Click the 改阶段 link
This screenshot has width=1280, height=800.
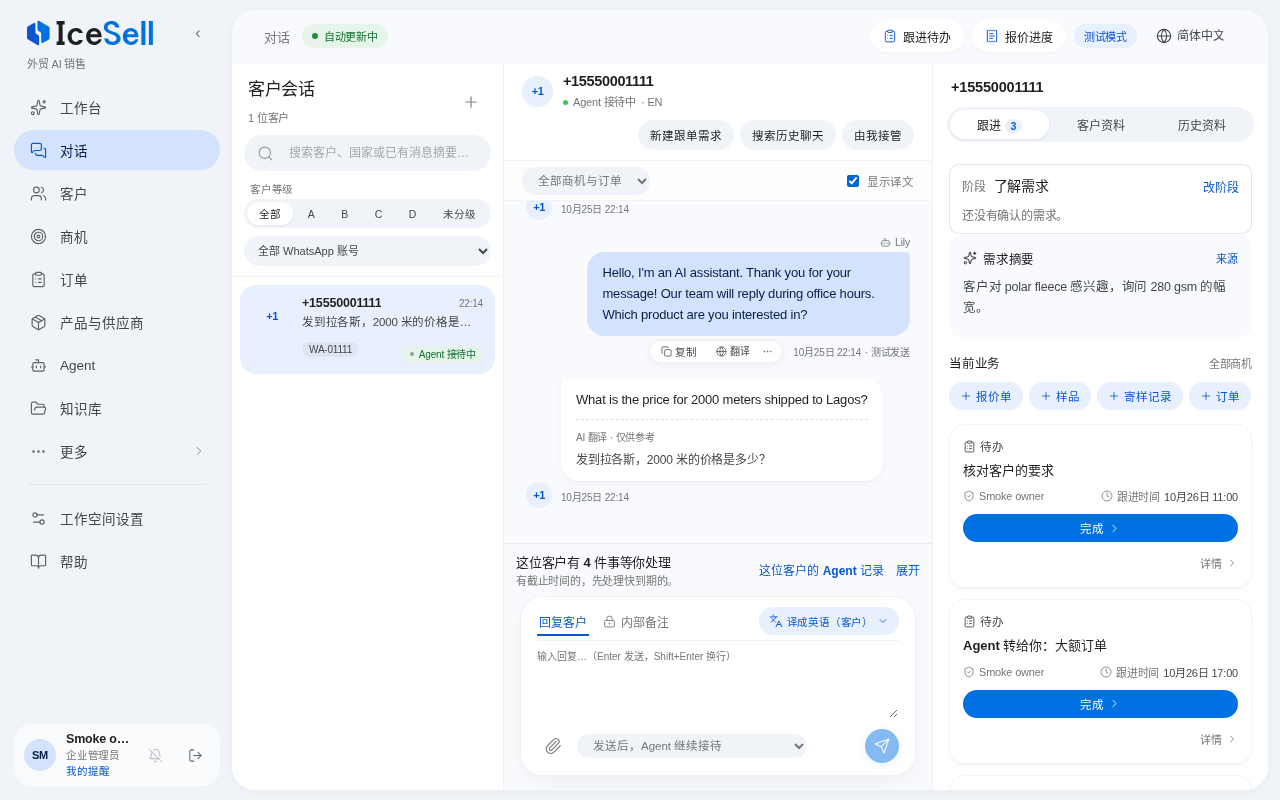click(1221, 187)
